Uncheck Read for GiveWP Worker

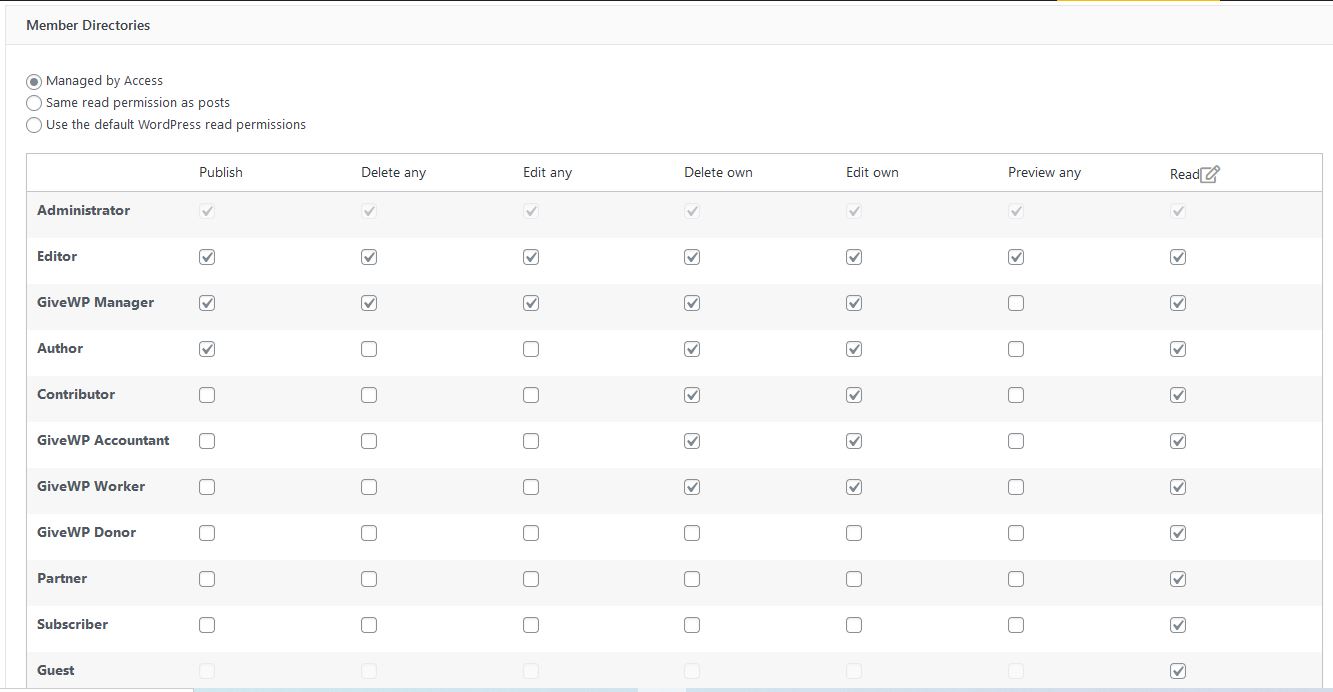pyautogui.click(x=1178, y=487)
